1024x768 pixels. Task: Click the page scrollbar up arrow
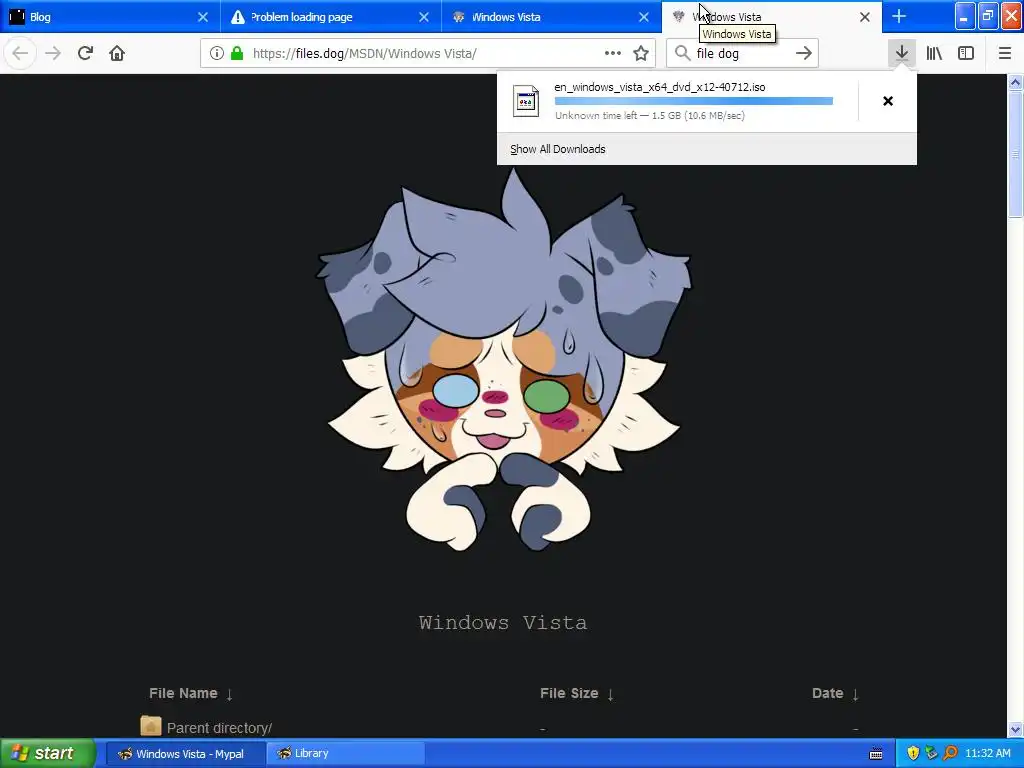tap(1016, 82)
